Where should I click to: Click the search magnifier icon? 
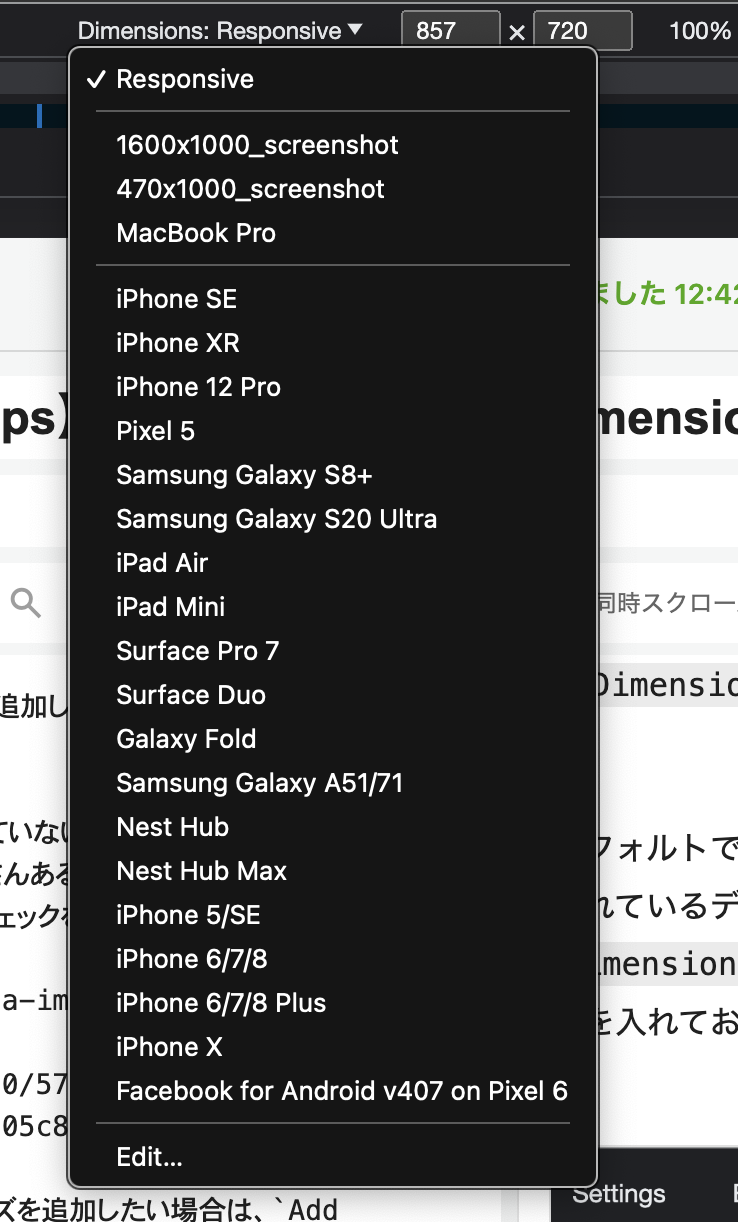[x=26, y=602]
